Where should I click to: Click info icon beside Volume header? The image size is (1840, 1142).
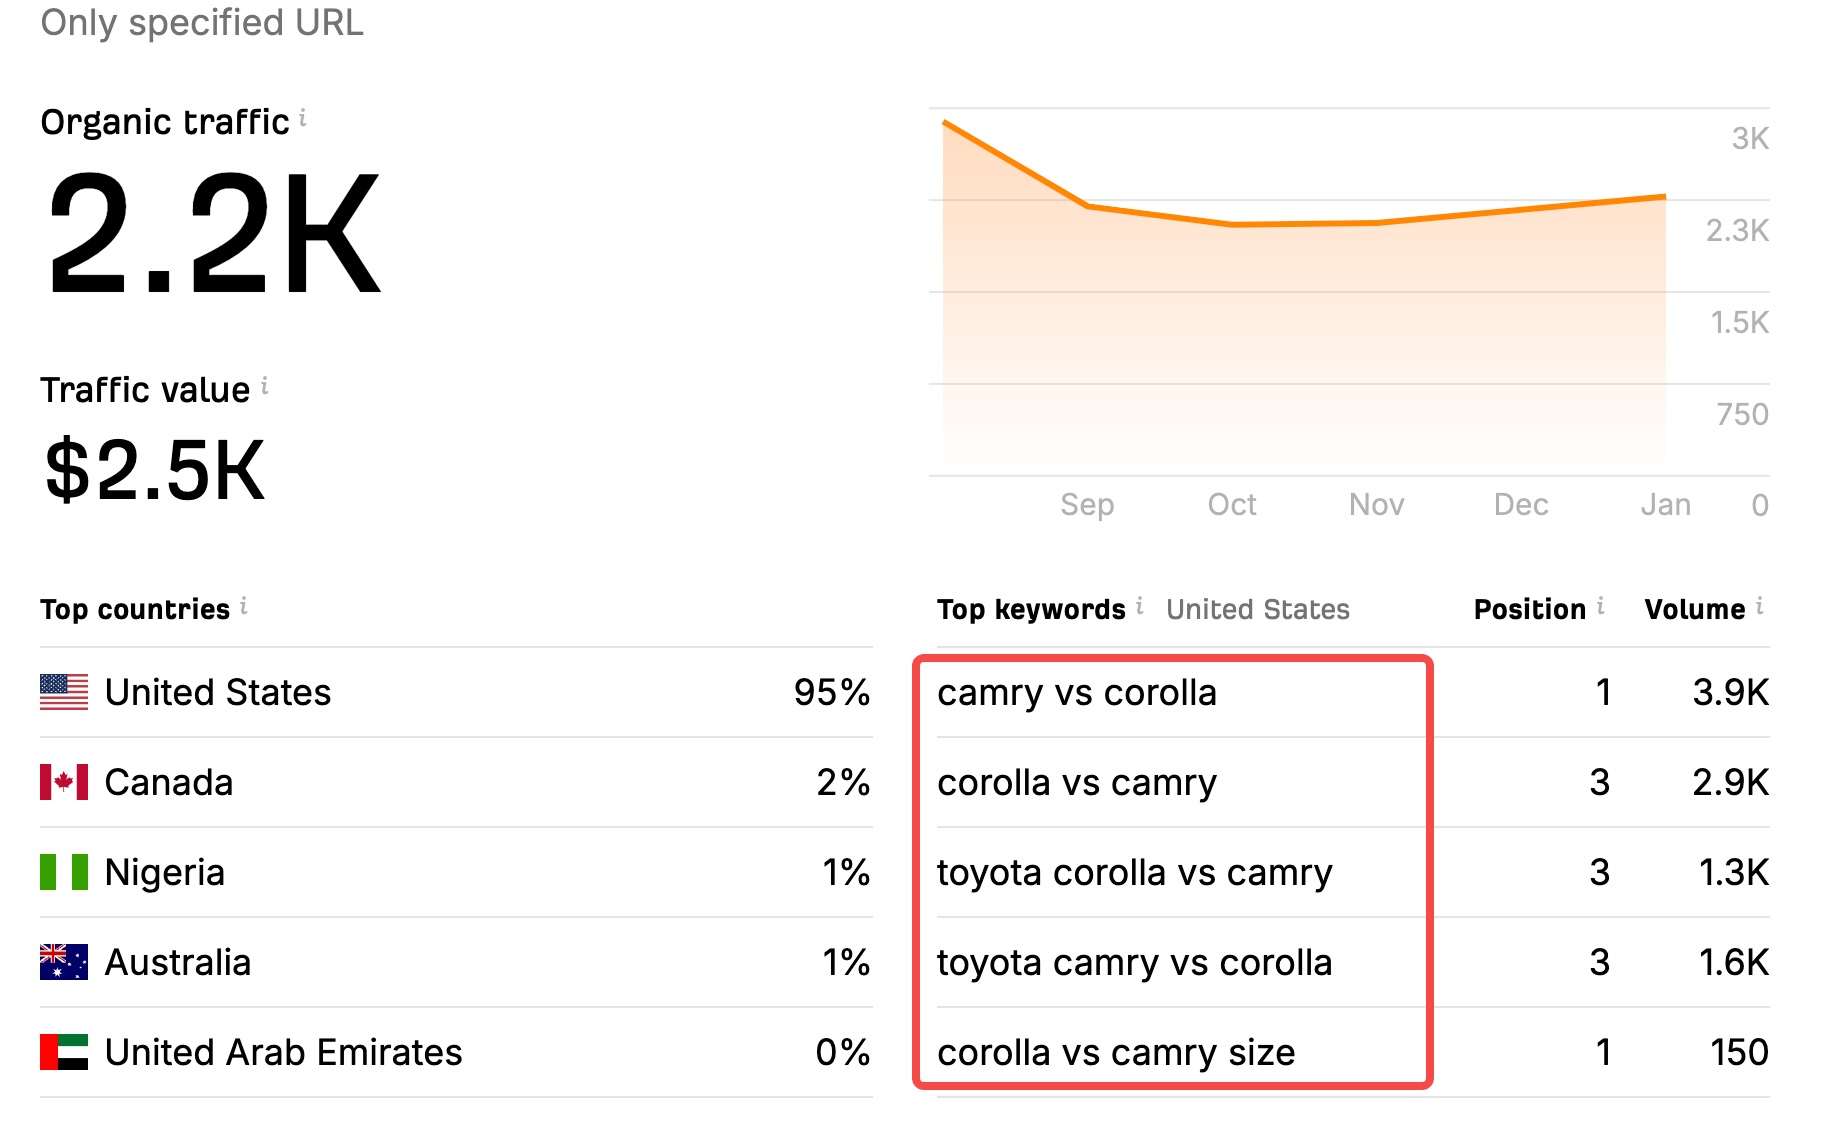pos(1760,606)
